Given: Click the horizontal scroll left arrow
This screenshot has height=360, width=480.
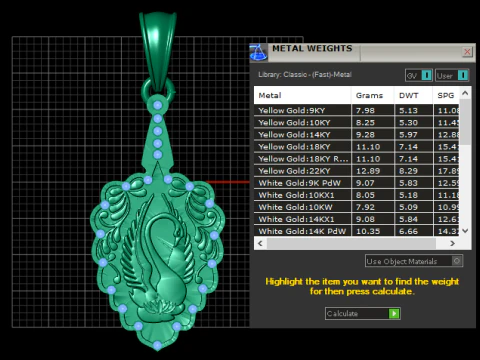Looking at the screenshot, I should 260,243.
